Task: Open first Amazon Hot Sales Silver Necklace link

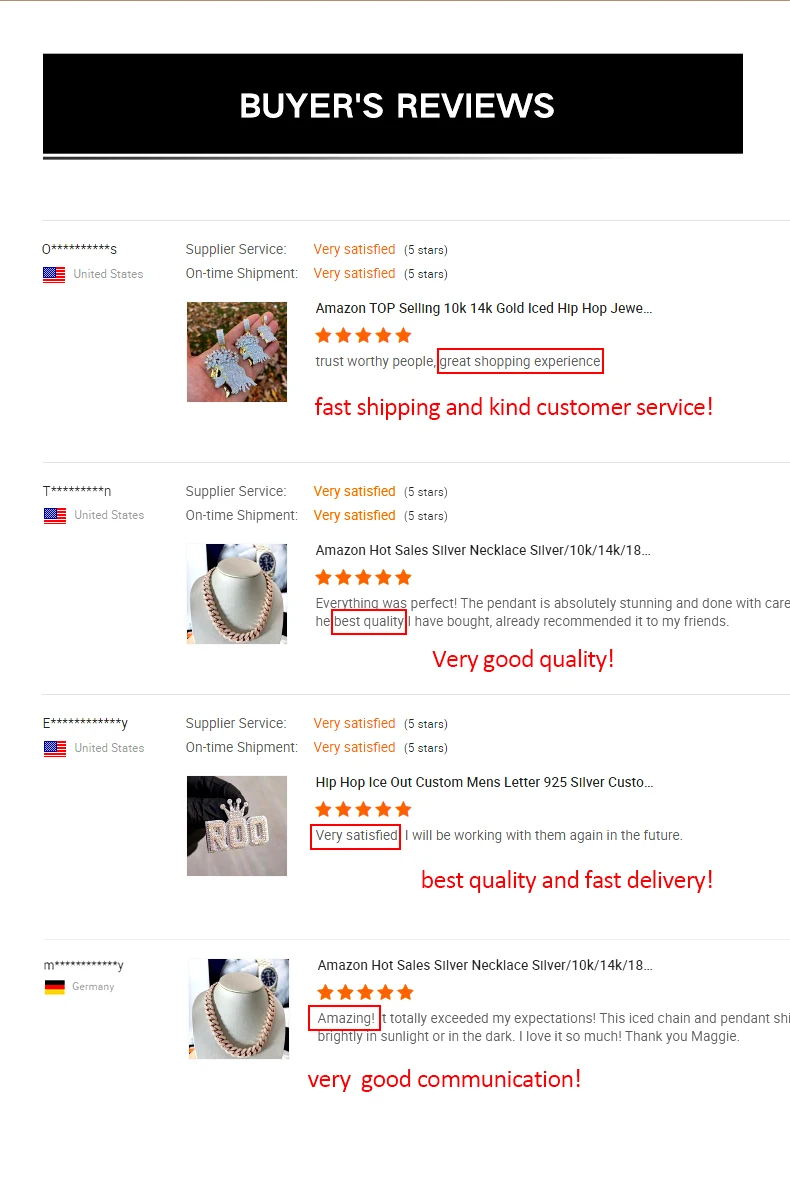Action: tap(483, 551)
